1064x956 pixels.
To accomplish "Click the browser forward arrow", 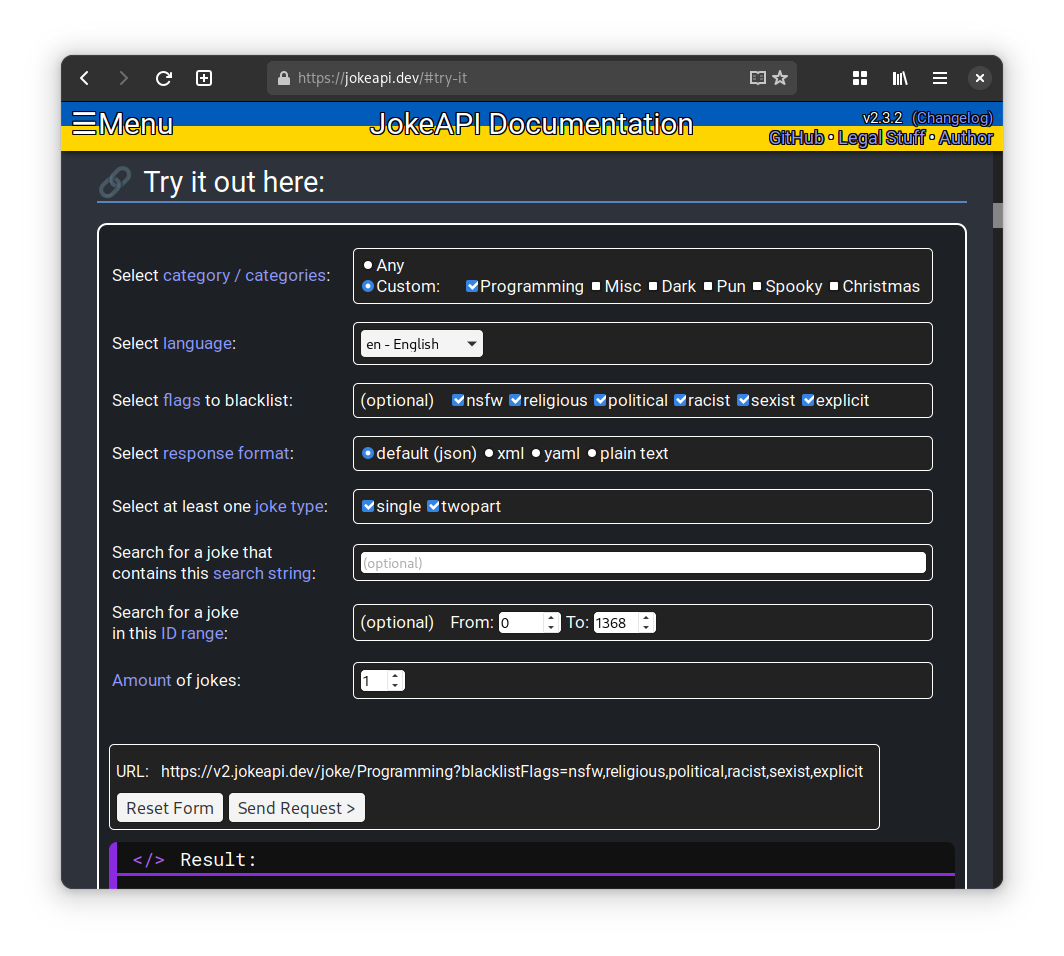I will tap(124, 78).
